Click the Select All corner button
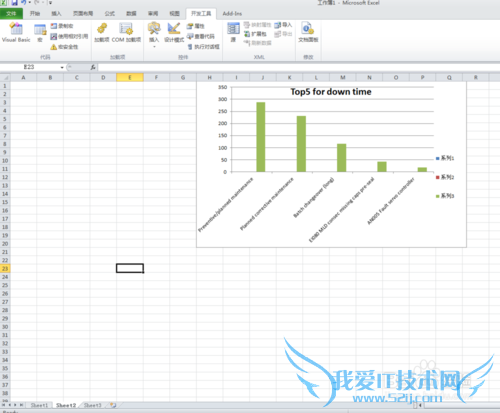Screen dimensions: 500x413 (x=5, y=78)
